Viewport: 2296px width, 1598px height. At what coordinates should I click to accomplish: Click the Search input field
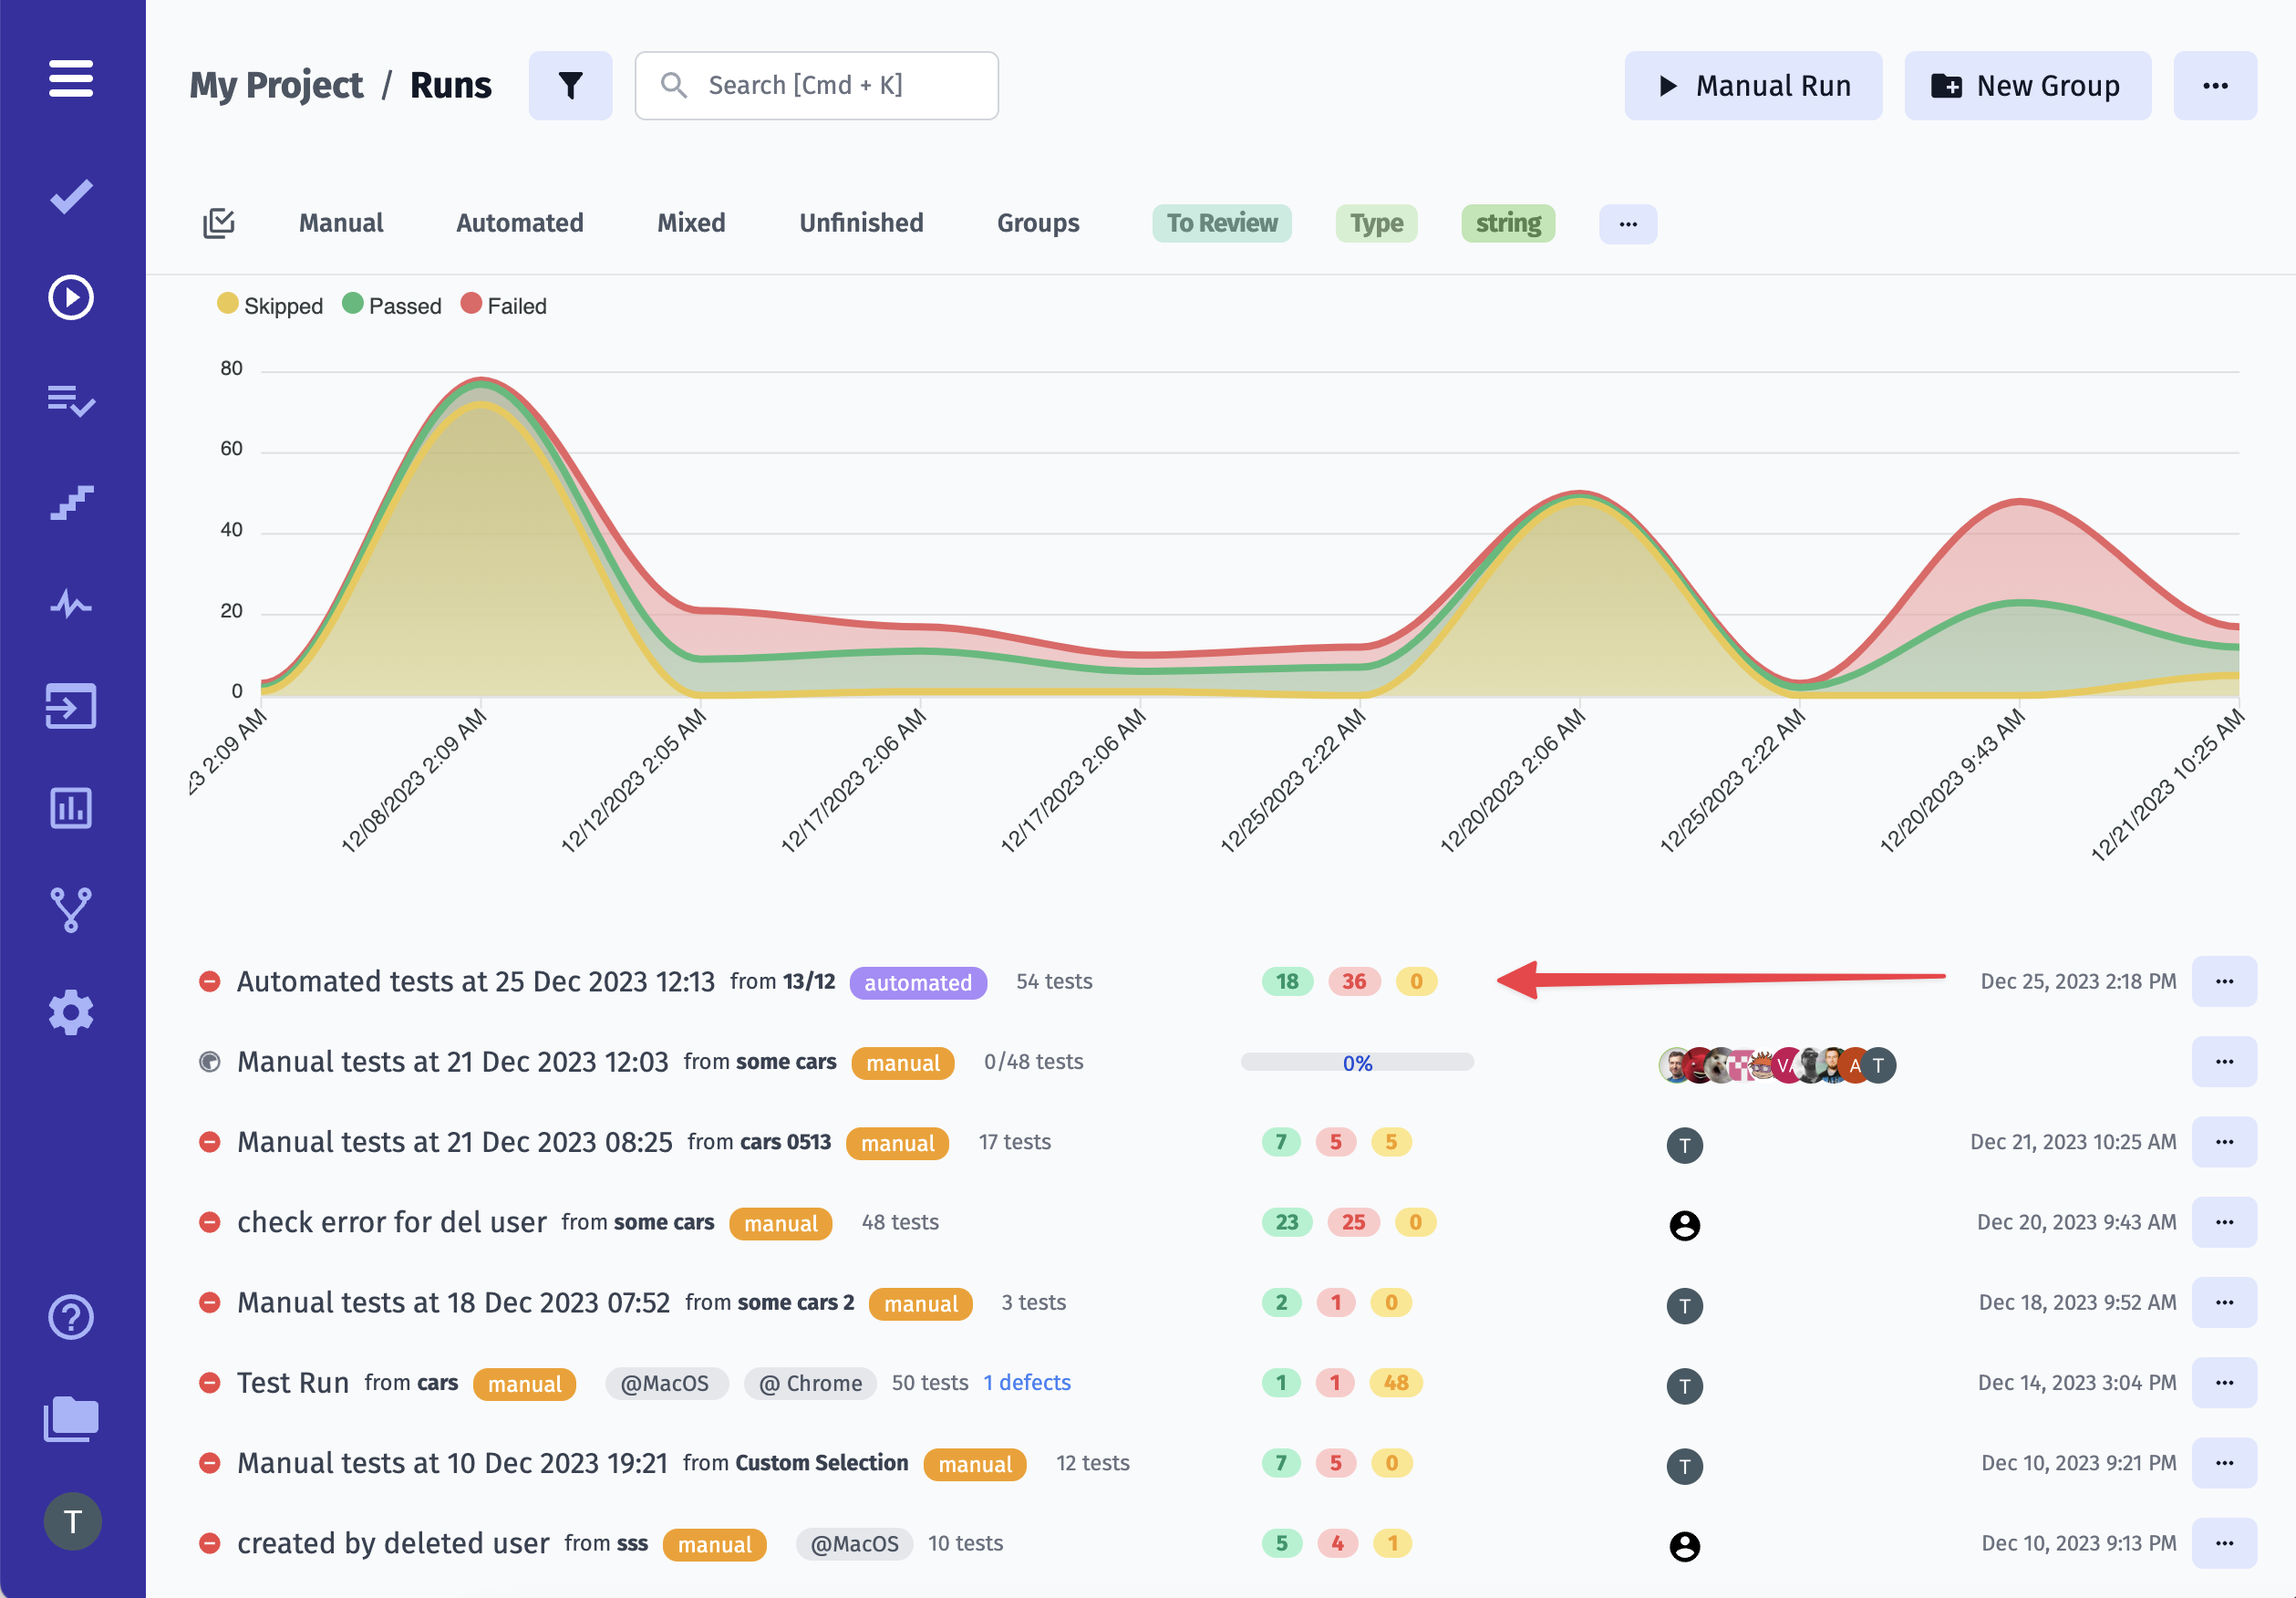(816, 85)
